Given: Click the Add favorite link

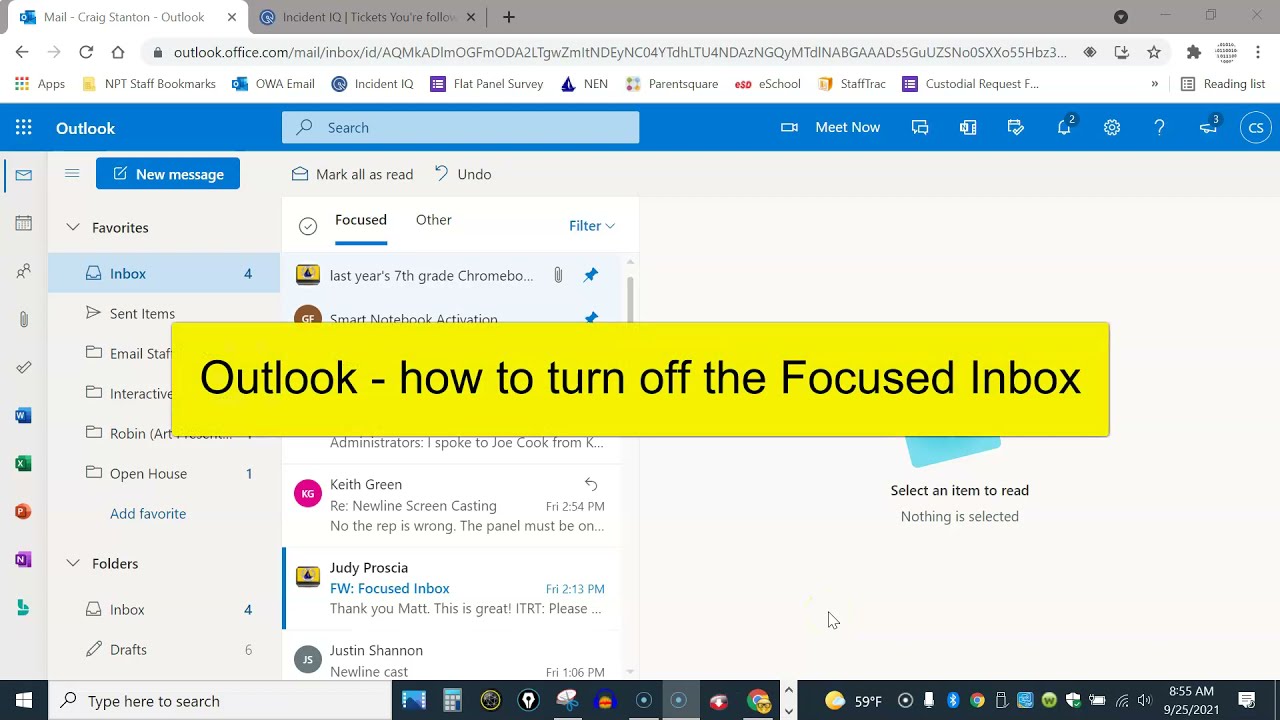Looking at the screenshot, I should (148, 513).
